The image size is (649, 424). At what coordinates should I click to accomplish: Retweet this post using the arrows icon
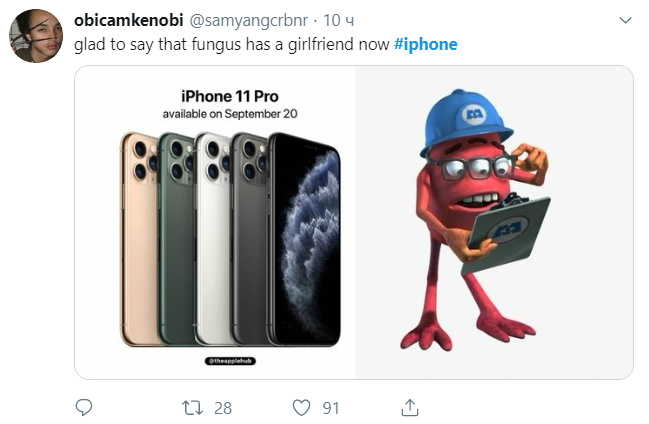point(189,407)
